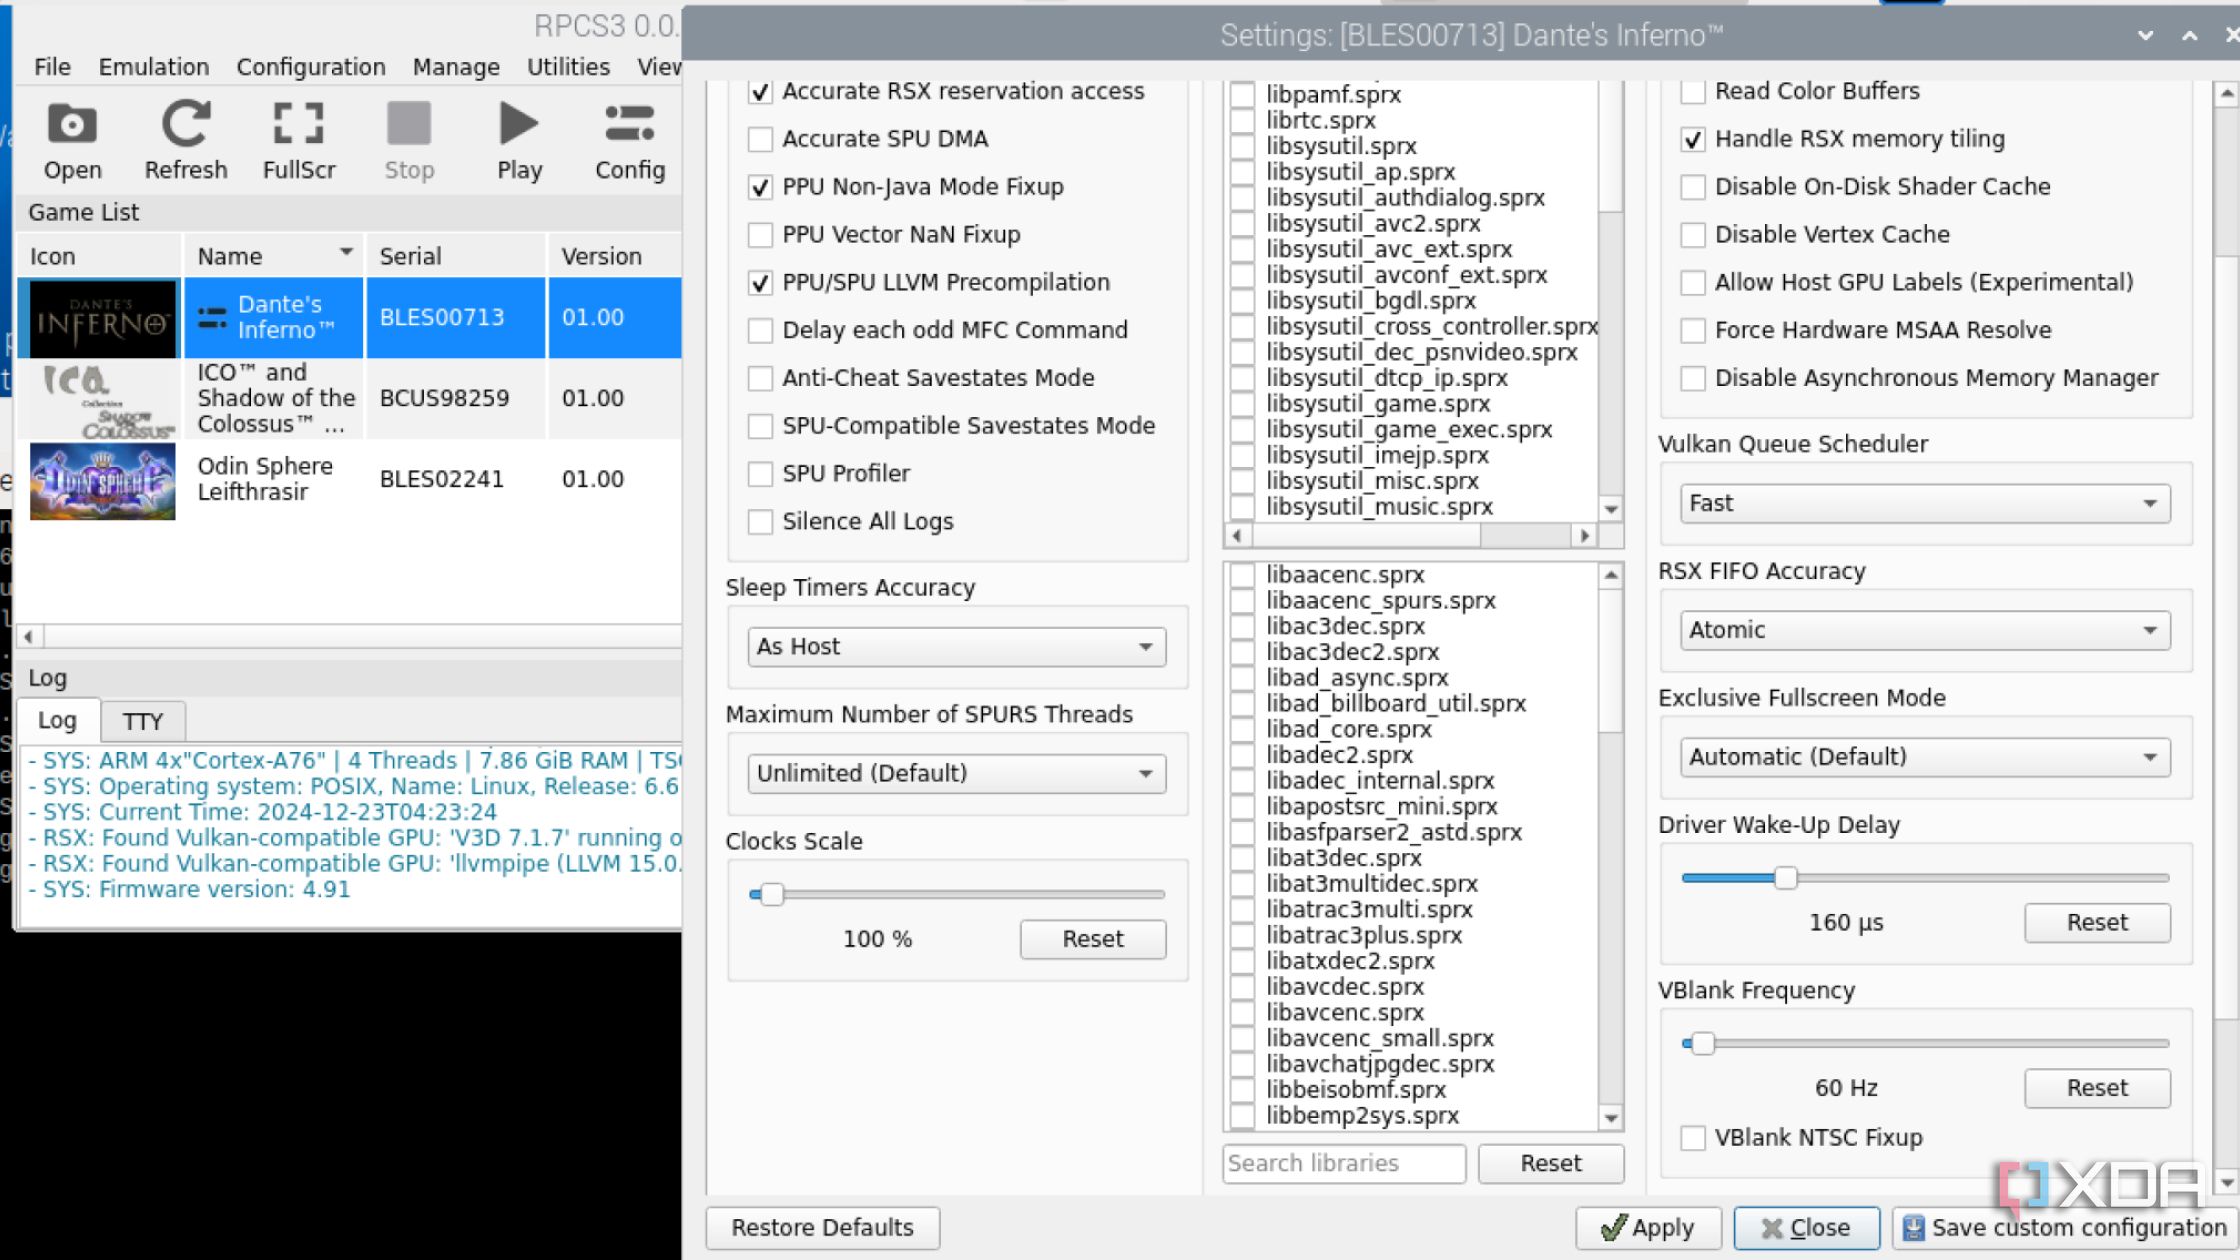Click the Clocks Scale slider handle

771,894
